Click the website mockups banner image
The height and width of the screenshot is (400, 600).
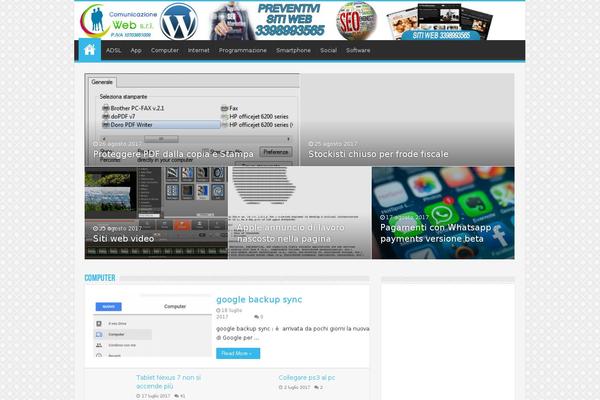pos(440,21)
